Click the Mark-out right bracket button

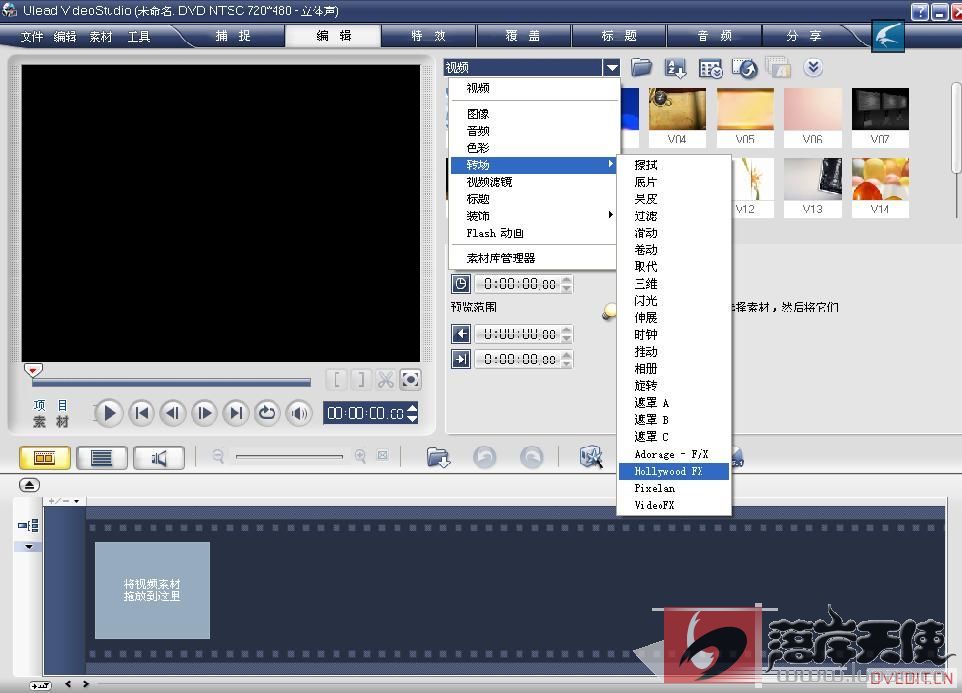(x=361, y=380)
